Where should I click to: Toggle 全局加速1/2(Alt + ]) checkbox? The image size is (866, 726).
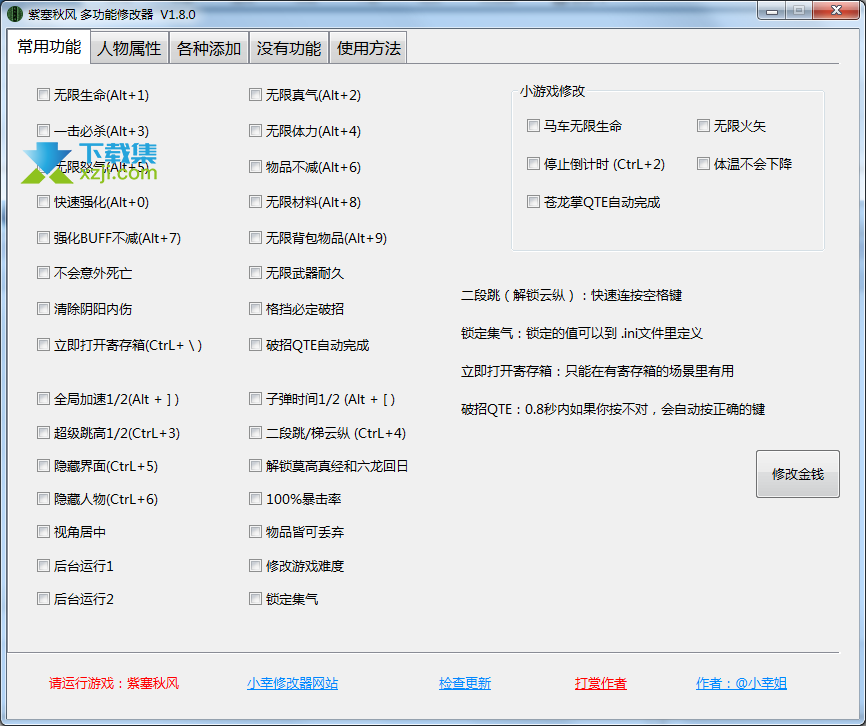(43, 399)
